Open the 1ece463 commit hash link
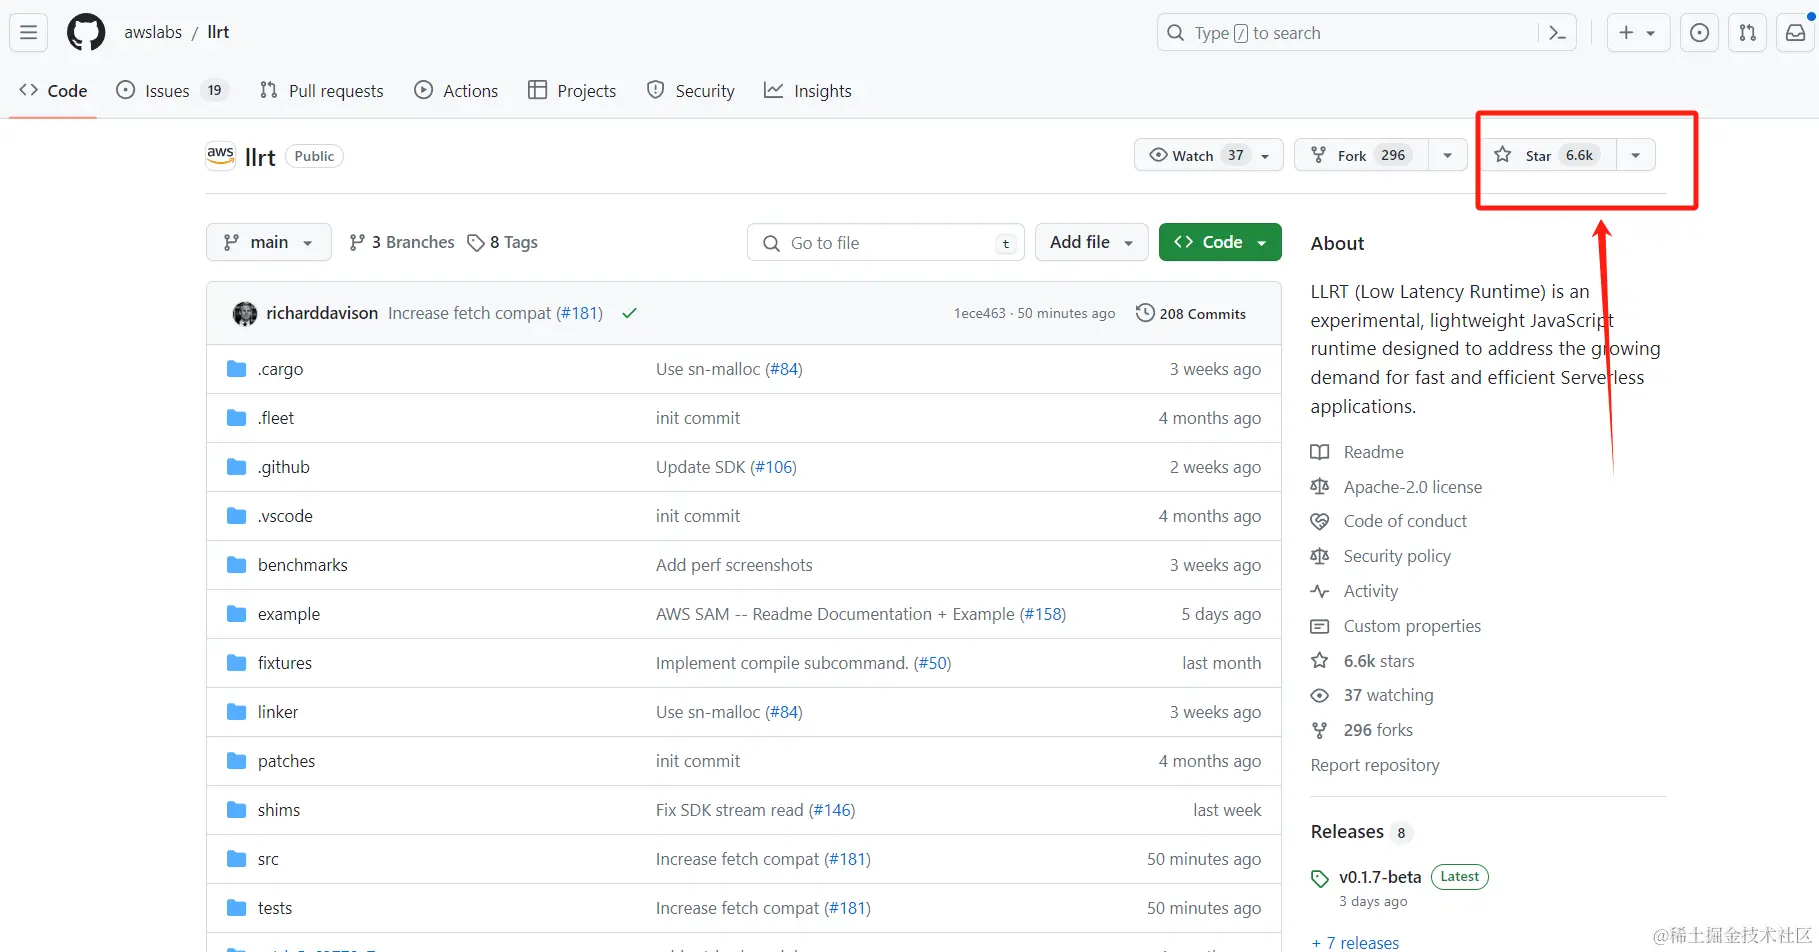Viewport: 1819px width, 952px height. point(980,313)
